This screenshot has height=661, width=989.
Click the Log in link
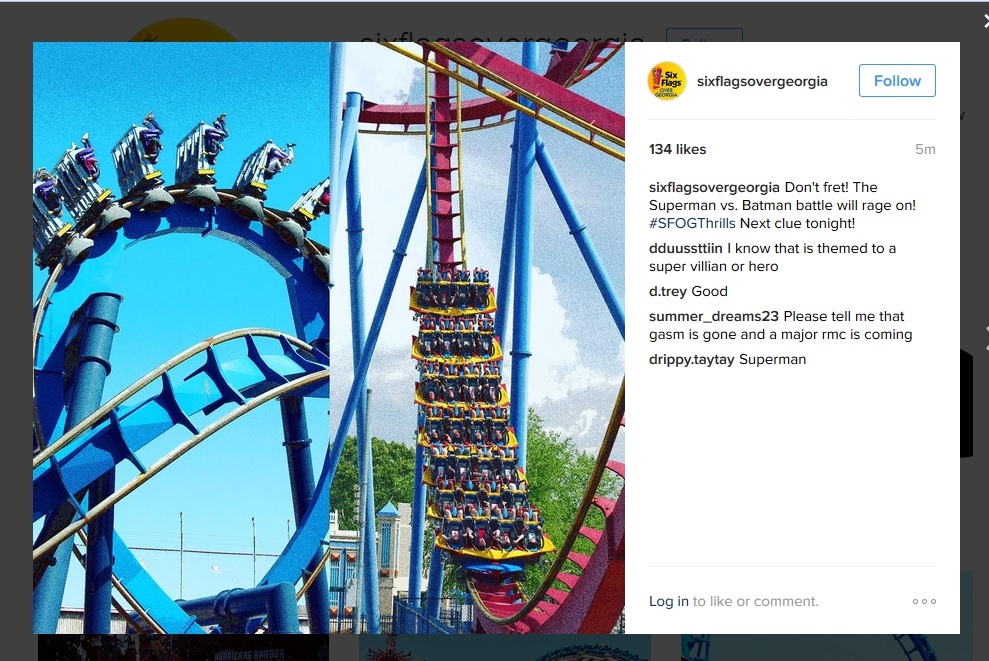click(x=669, y=602)
